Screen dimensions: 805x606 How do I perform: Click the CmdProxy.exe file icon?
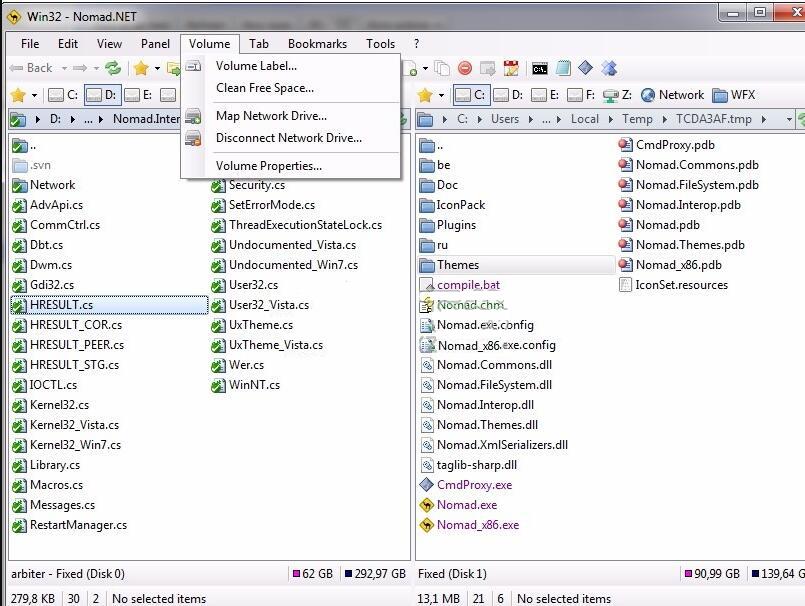coord(427,485)
